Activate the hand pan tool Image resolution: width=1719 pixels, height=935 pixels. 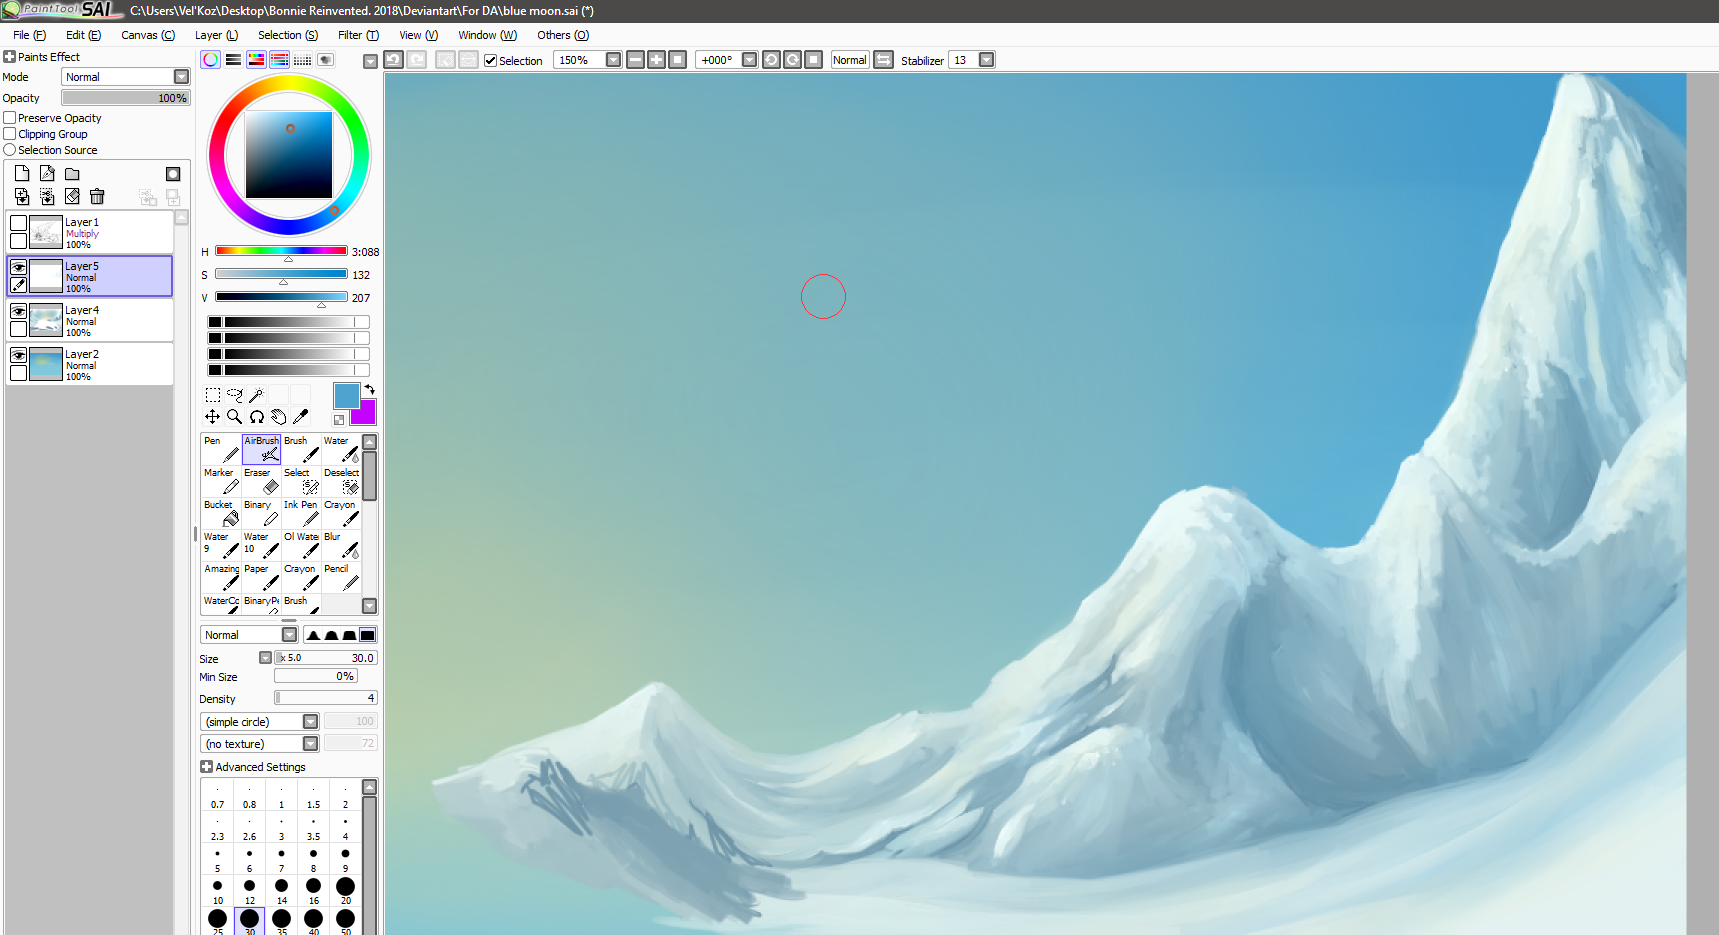(x=279, y=417)
